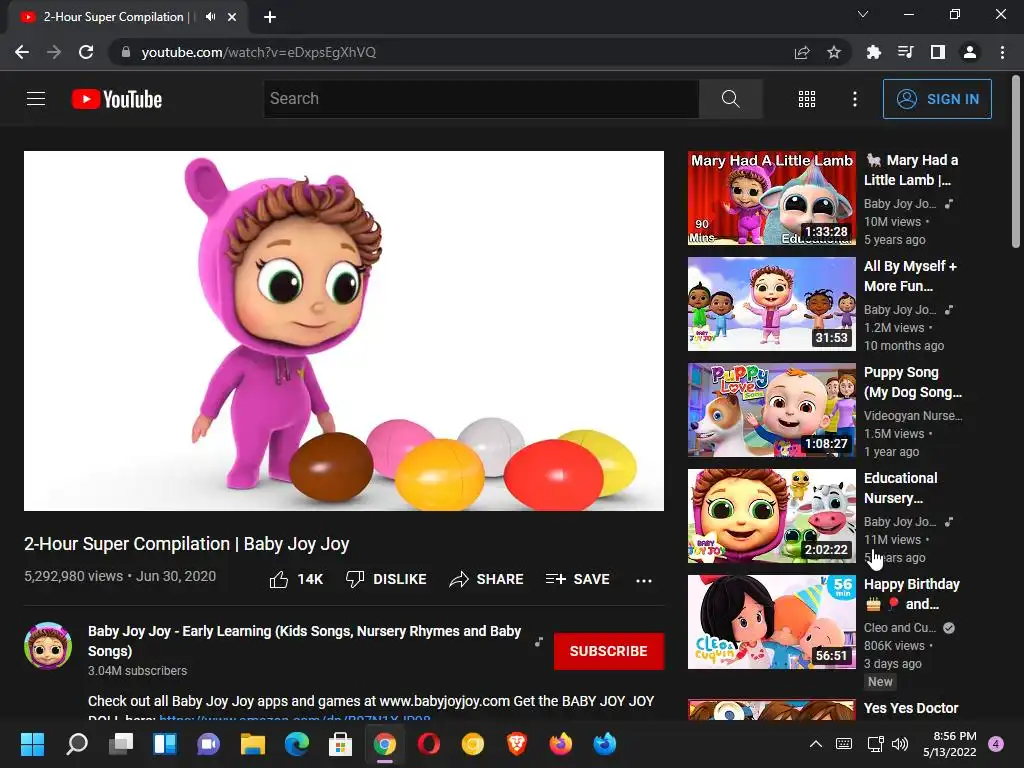Open Chrome profile icon
The height and width of the screenshot is (768, 1024).
[x=970, y=52]
